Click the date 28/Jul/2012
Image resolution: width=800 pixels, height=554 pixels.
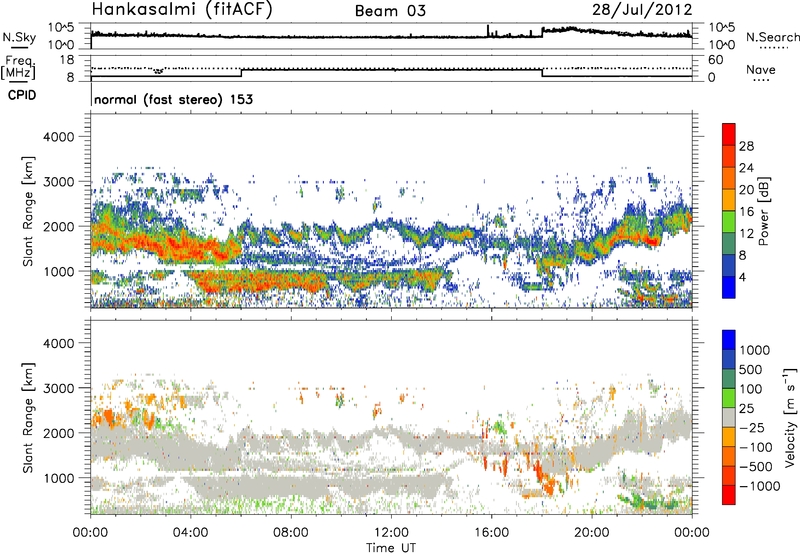coord(642,10)
